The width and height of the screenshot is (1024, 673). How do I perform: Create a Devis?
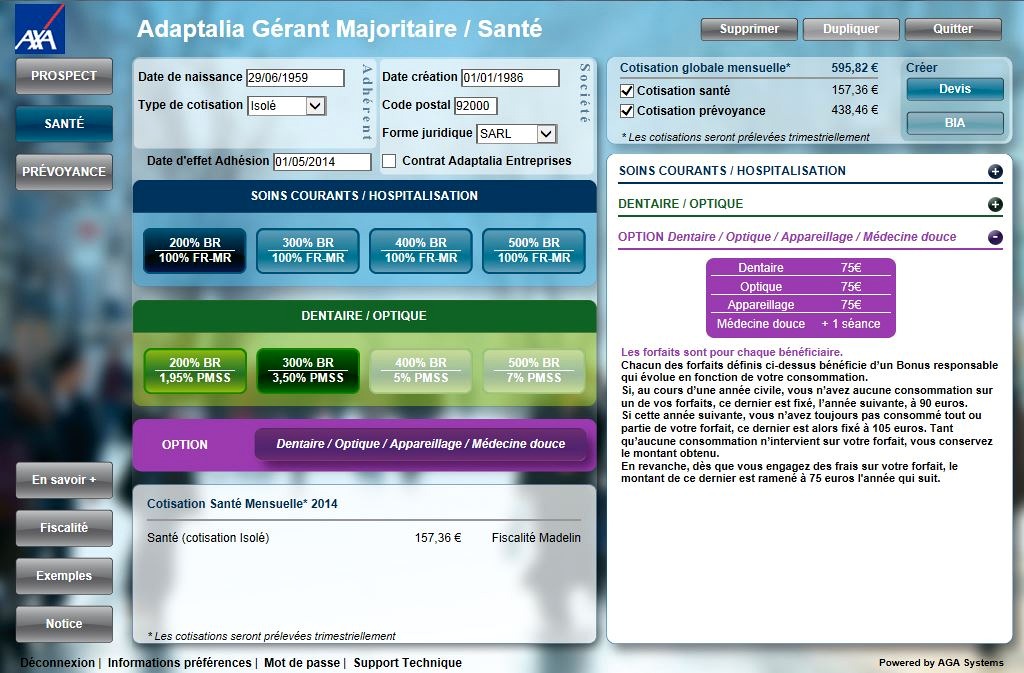pyautogui.click(x=955, y=89)
